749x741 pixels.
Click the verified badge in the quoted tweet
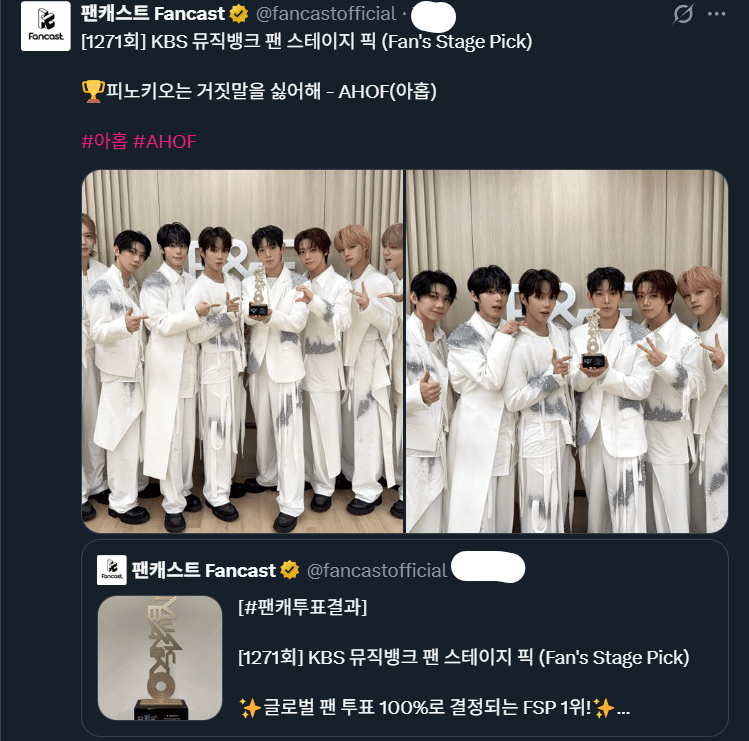coord(289,570)
